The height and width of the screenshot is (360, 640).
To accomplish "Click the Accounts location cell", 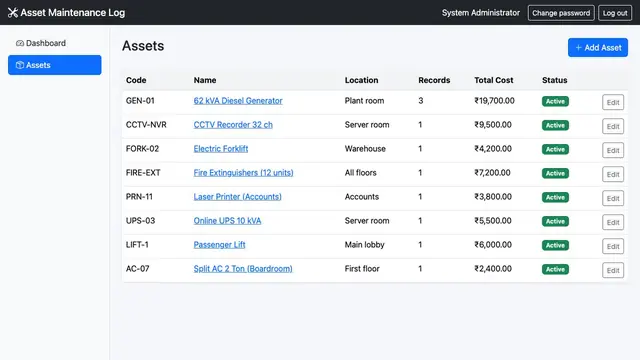I will click(x=362, y=197).
